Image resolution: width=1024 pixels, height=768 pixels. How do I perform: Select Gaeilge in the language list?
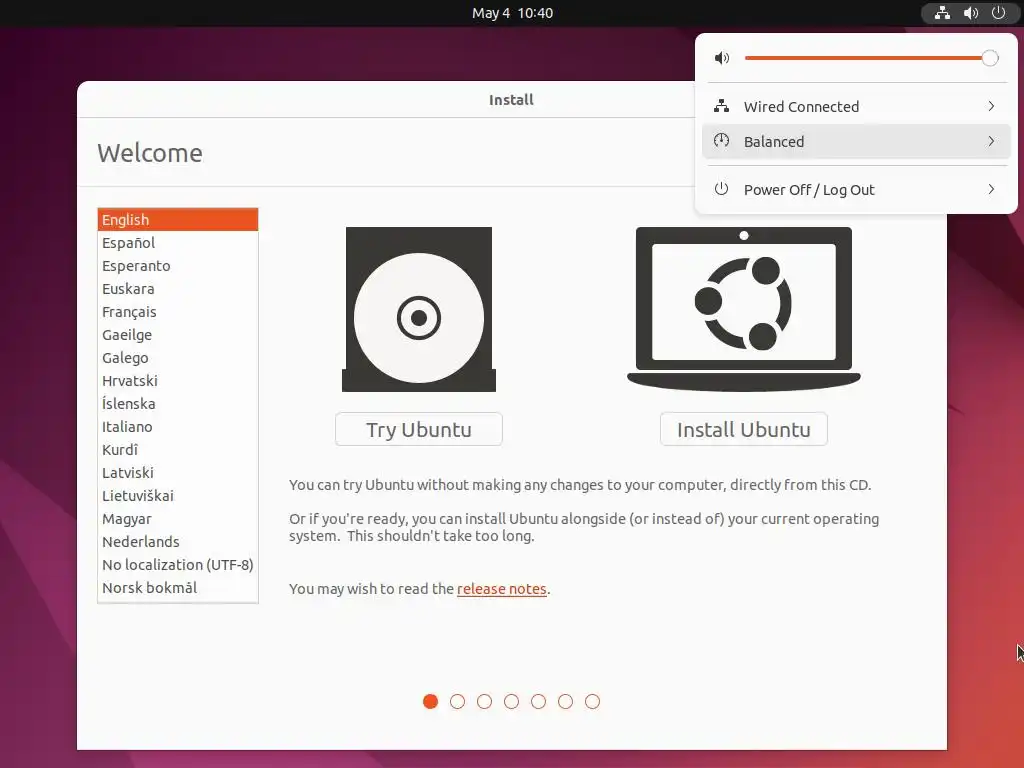point(178,334)
